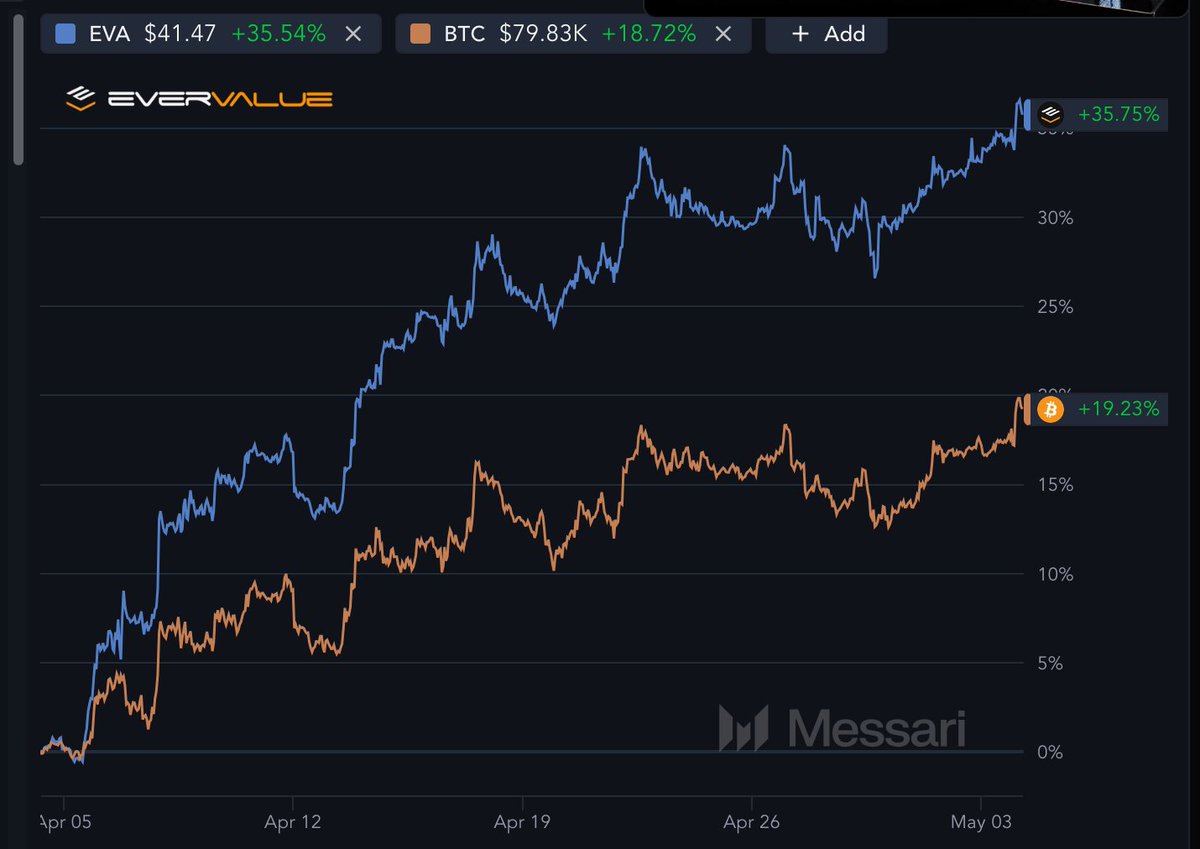This screenshot has width=1200, height=849.
Task: Click the Apr 12 date label
Action: [293, 821]
